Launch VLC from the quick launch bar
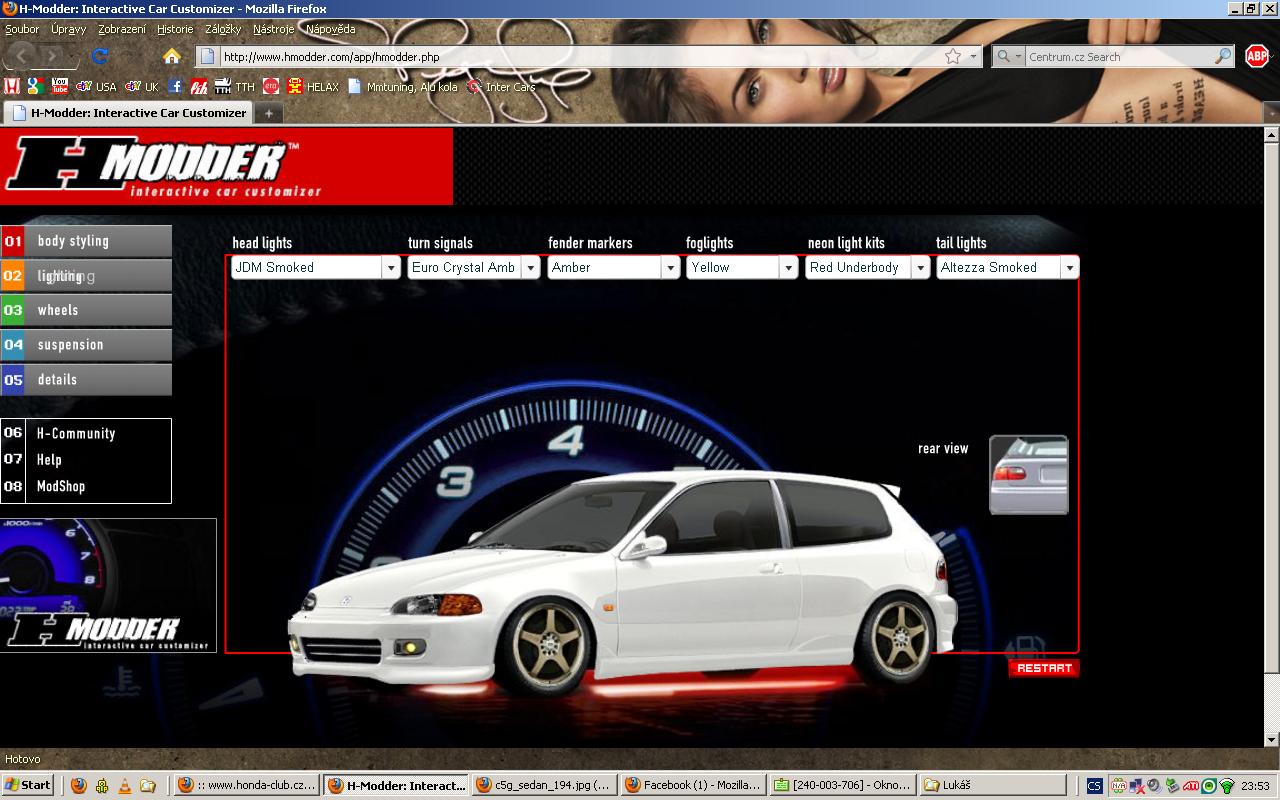1280x800 pixels. (125, 786)
